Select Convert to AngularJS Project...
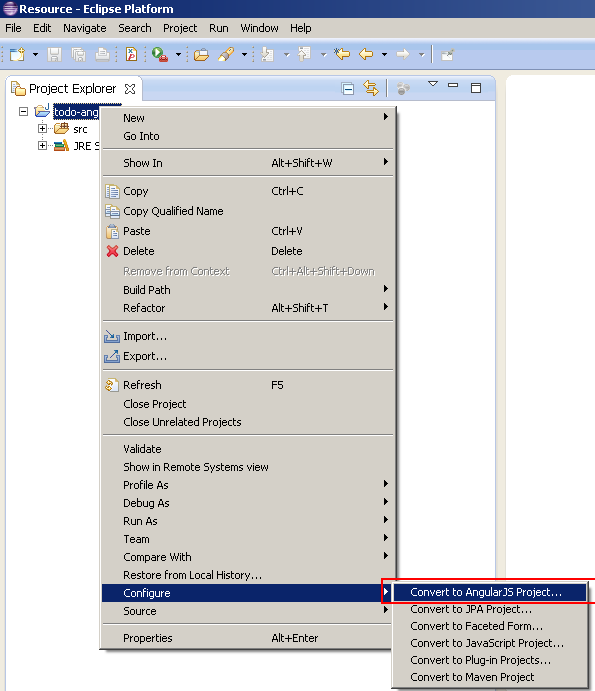The height and width of the screenshot is (691, 595). coord(490,592)
